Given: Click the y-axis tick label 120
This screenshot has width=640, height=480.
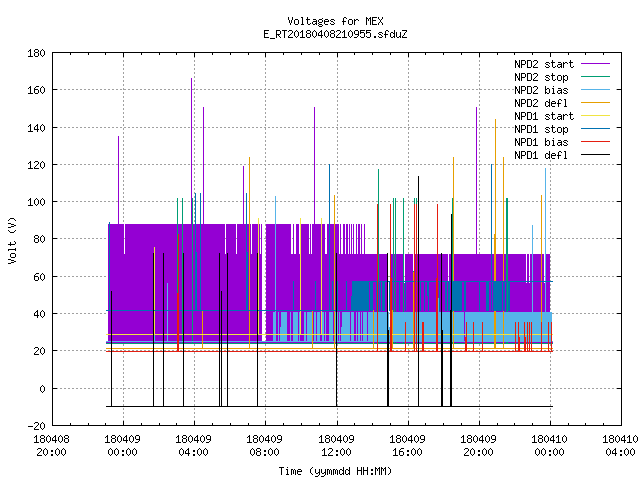Looking at the screenshot, I should 36,165.
